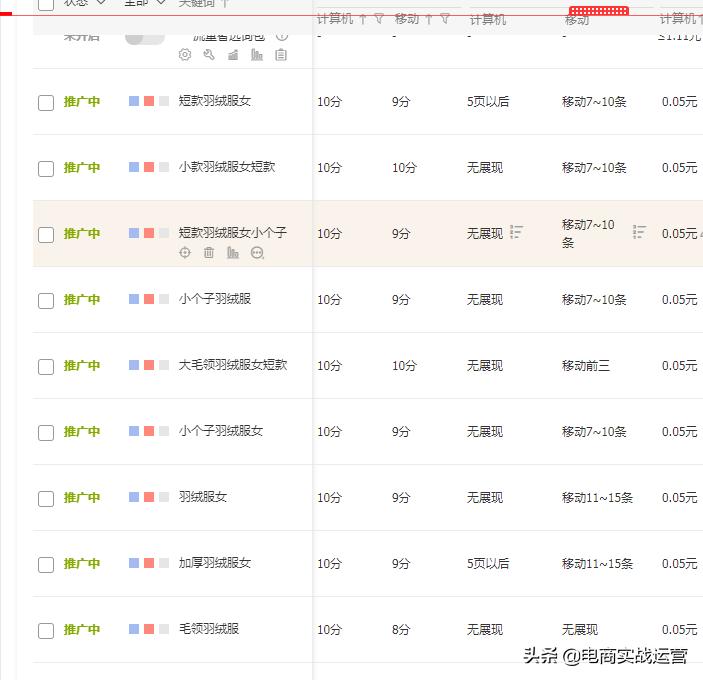Tick the checkbox for 小款羽绒服女短款
Image resolution: width=703 pixels, height=680 pixels.
pyautogui.click(x=46, y=169)
